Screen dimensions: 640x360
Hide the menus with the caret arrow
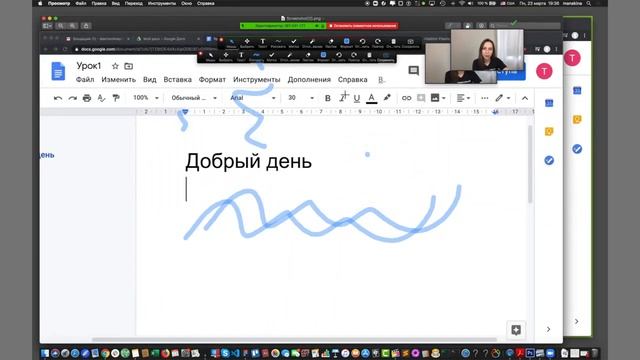click(525, 98)
